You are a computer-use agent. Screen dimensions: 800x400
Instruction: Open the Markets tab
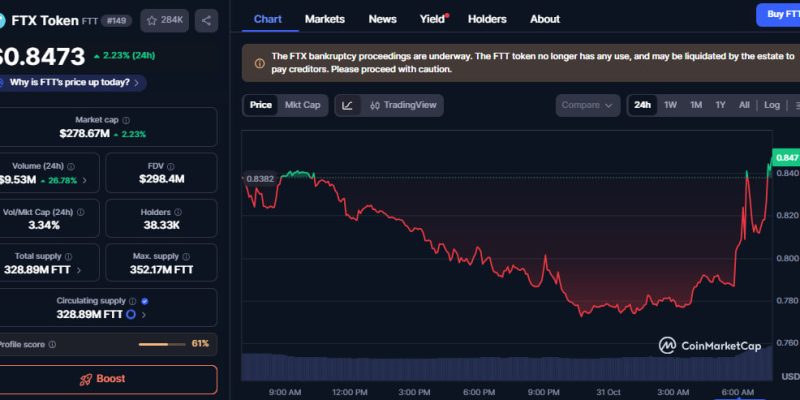pos(324,19)
